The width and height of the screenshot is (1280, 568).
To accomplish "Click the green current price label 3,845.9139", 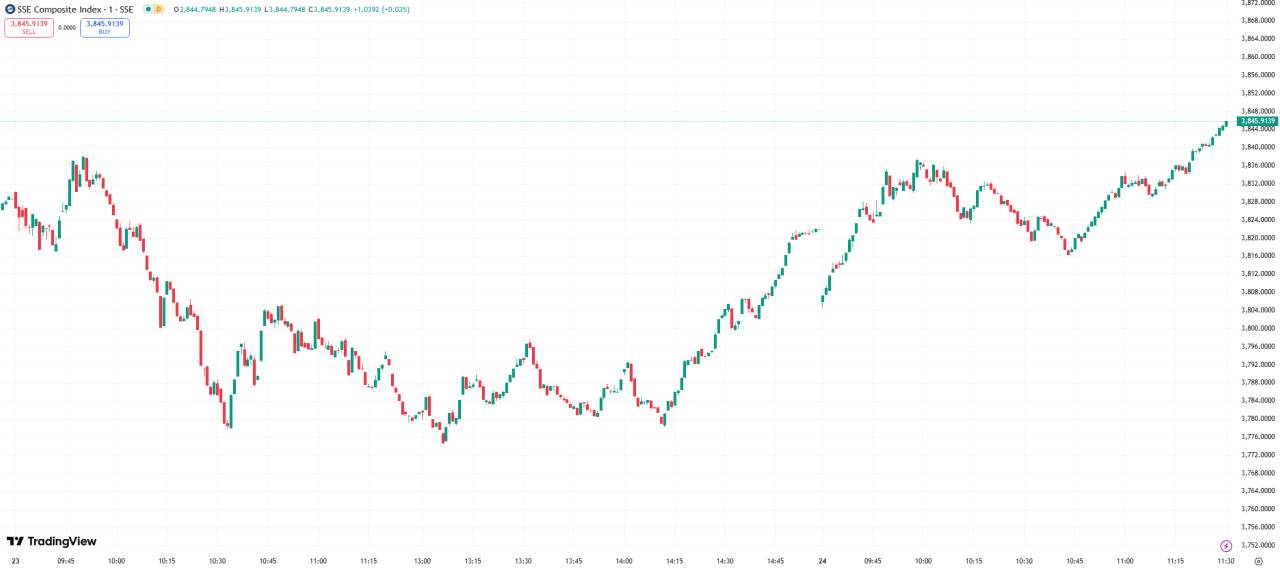I will pyautogui.click(x=1257, y=121).
